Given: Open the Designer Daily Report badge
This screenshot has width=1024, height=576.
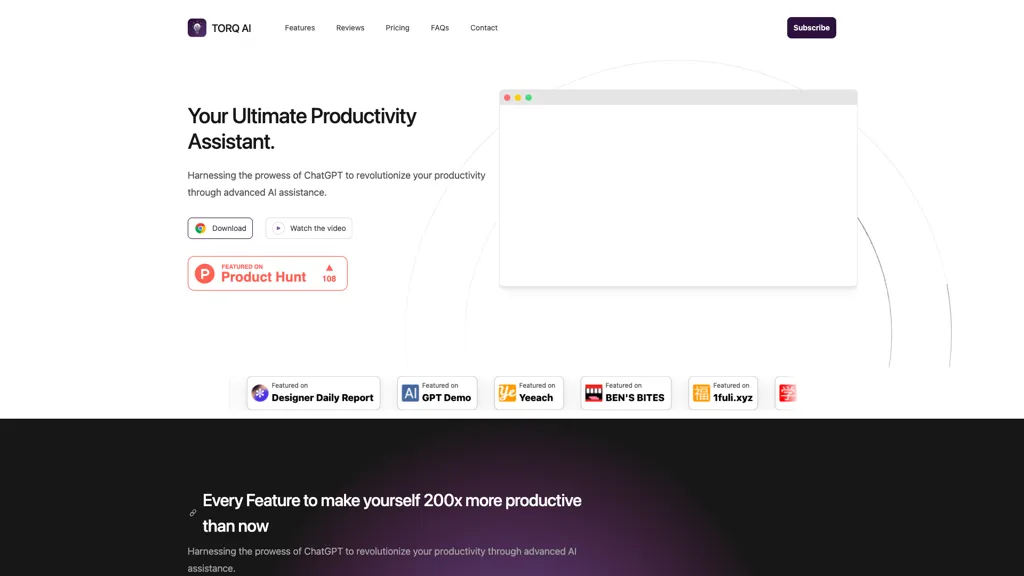Looking at the screenshot, I should coord(313,392).
